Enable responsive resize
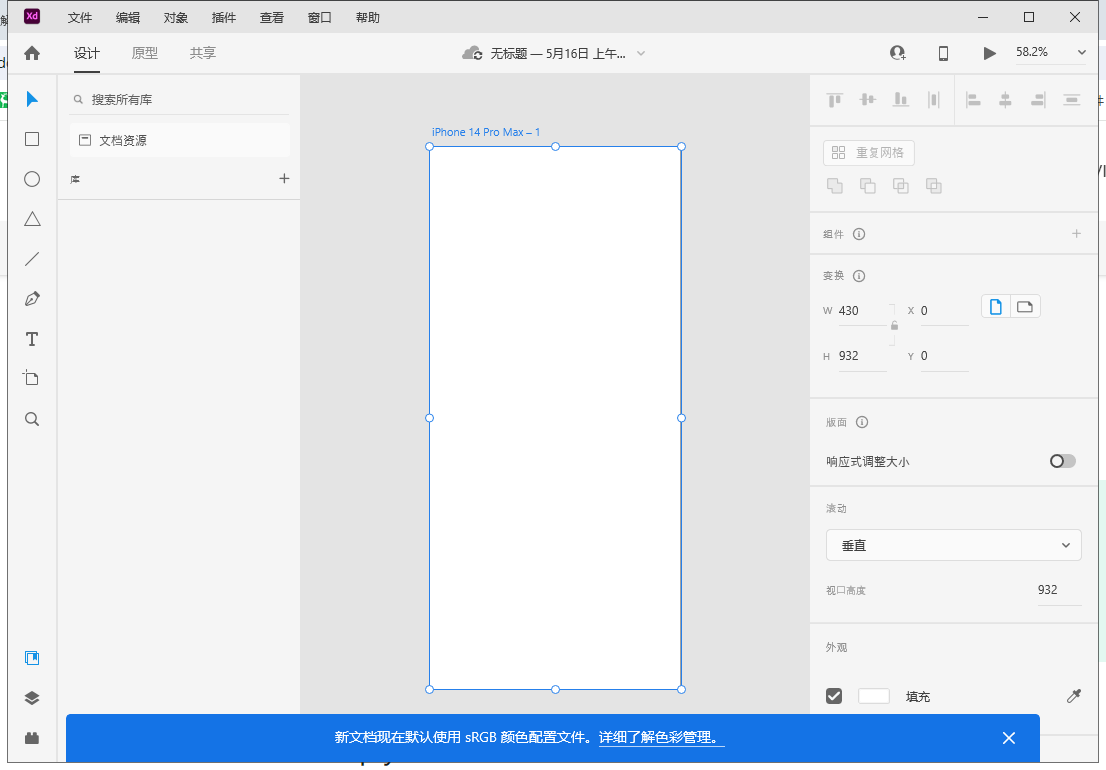 1062,461
